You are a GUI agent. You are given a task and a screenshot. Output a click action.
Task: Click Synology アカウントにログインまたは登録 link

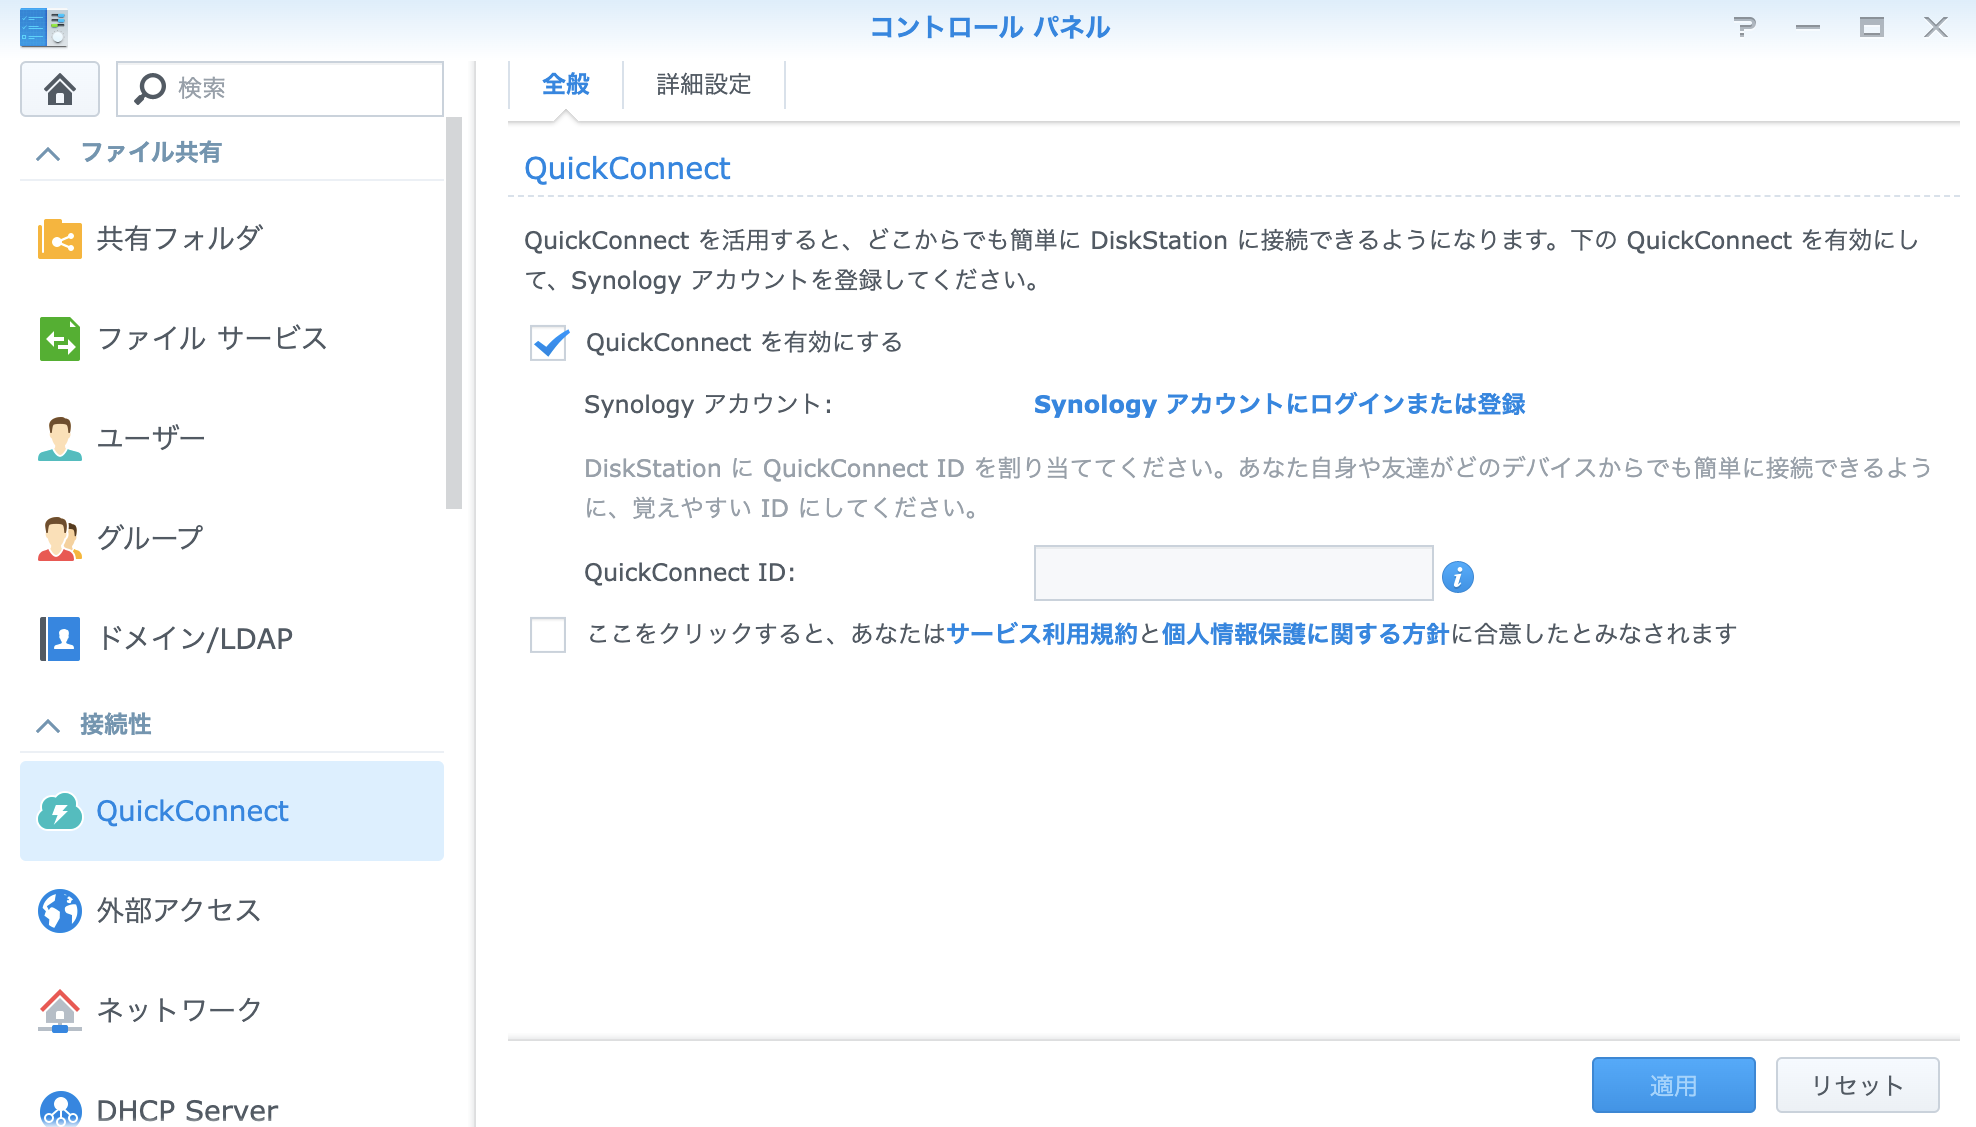point(1279,404)
